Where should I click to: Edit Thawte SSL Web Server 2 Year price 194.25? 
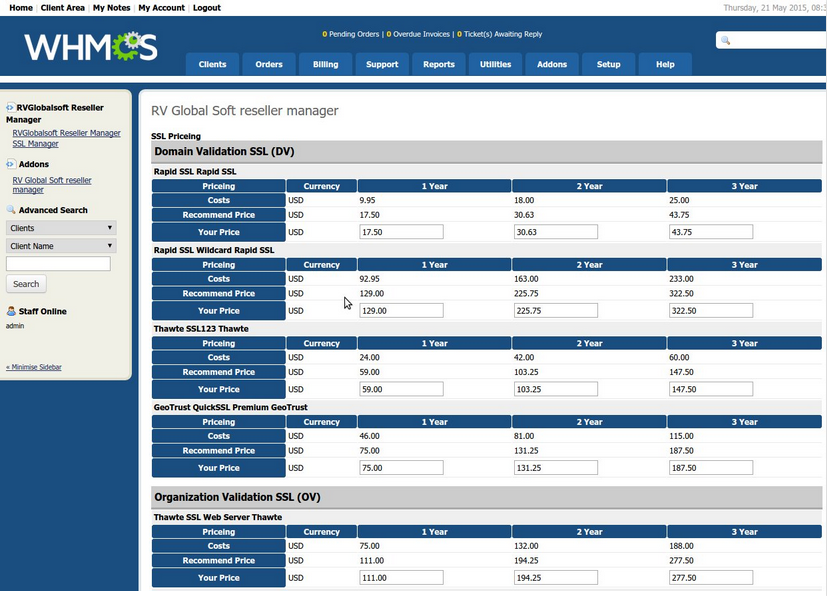pos(556,578)
